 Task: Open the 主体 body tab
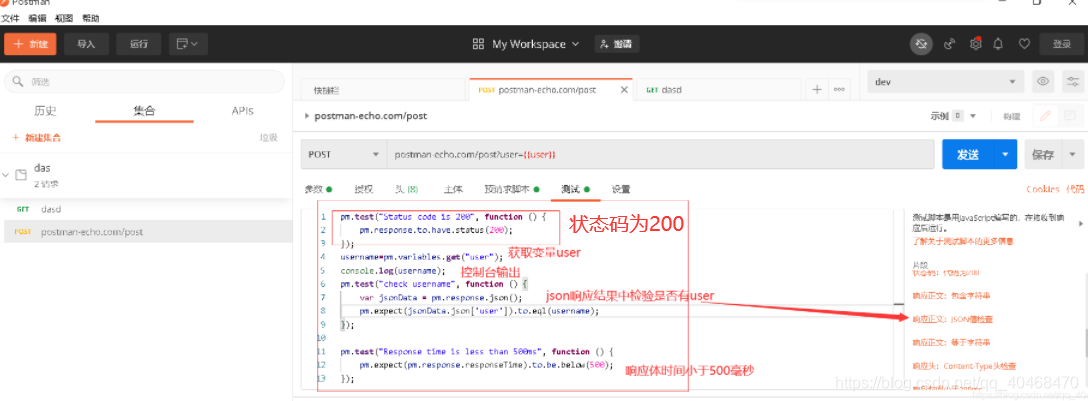[453, 189]
